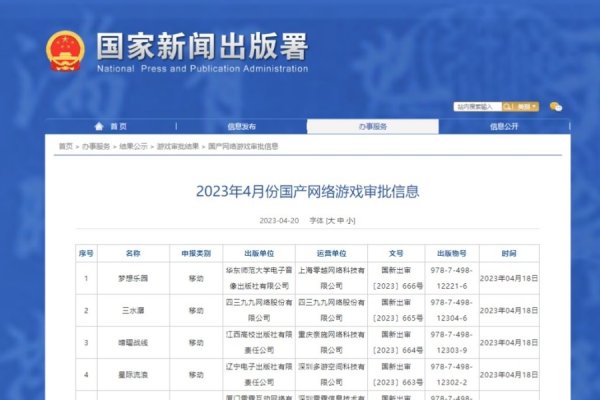Set font size to 中
The image size is (600, 400).
click(341, 220)
